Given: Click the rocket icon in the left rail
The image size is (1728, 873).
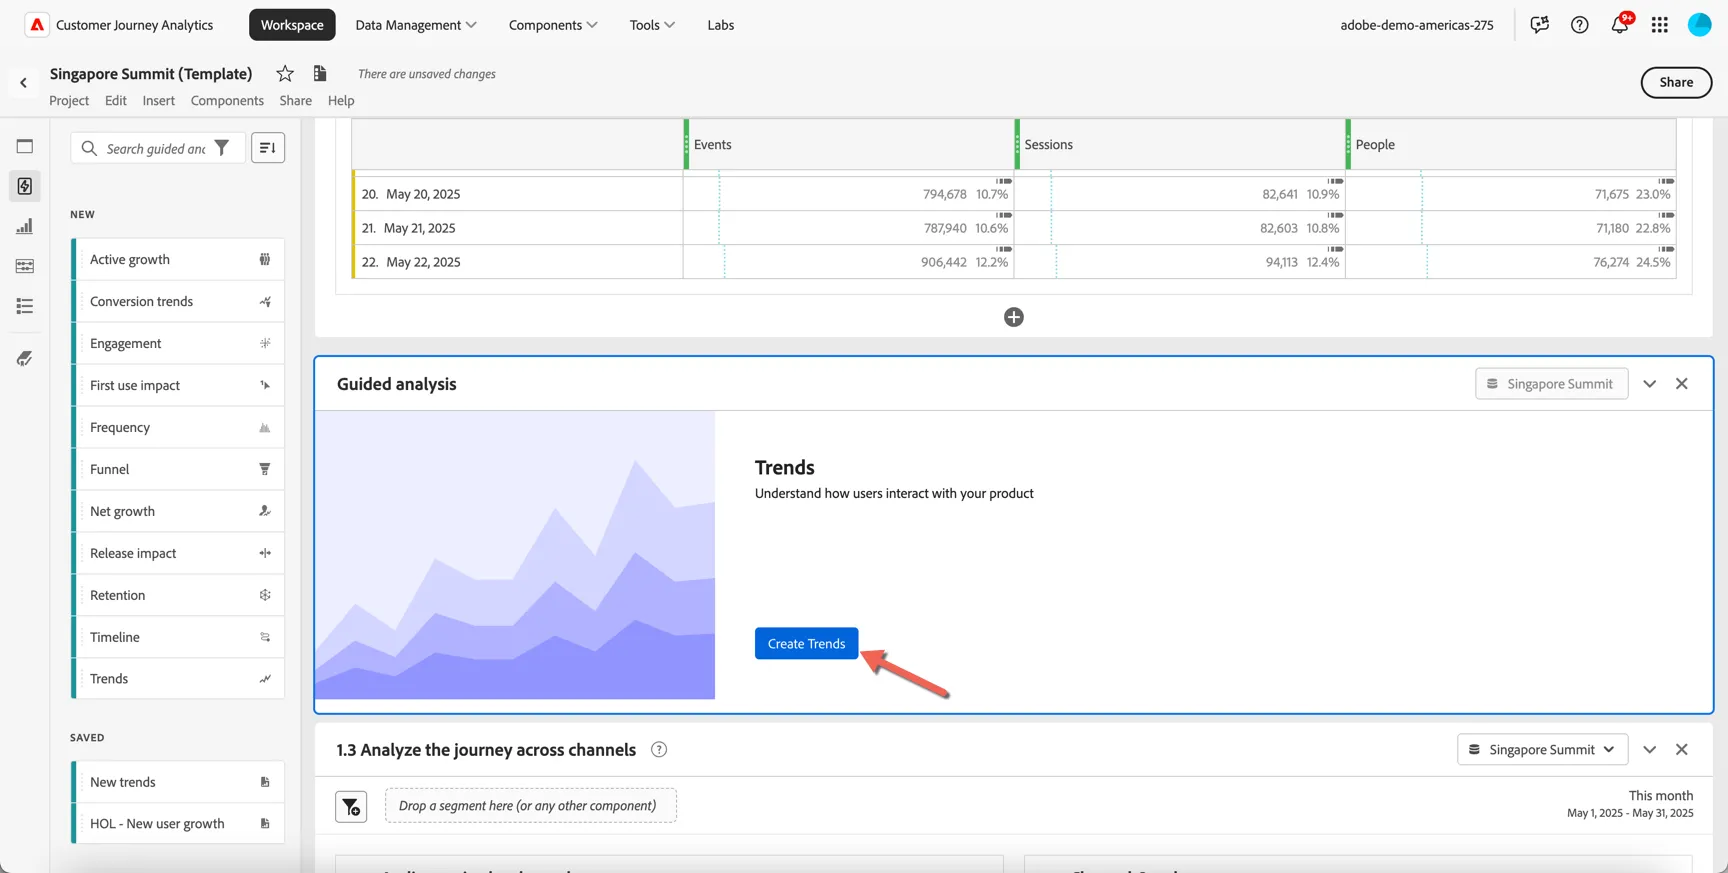Looking at the screenshot, I should pyautogui.click(x=25, y=358).
